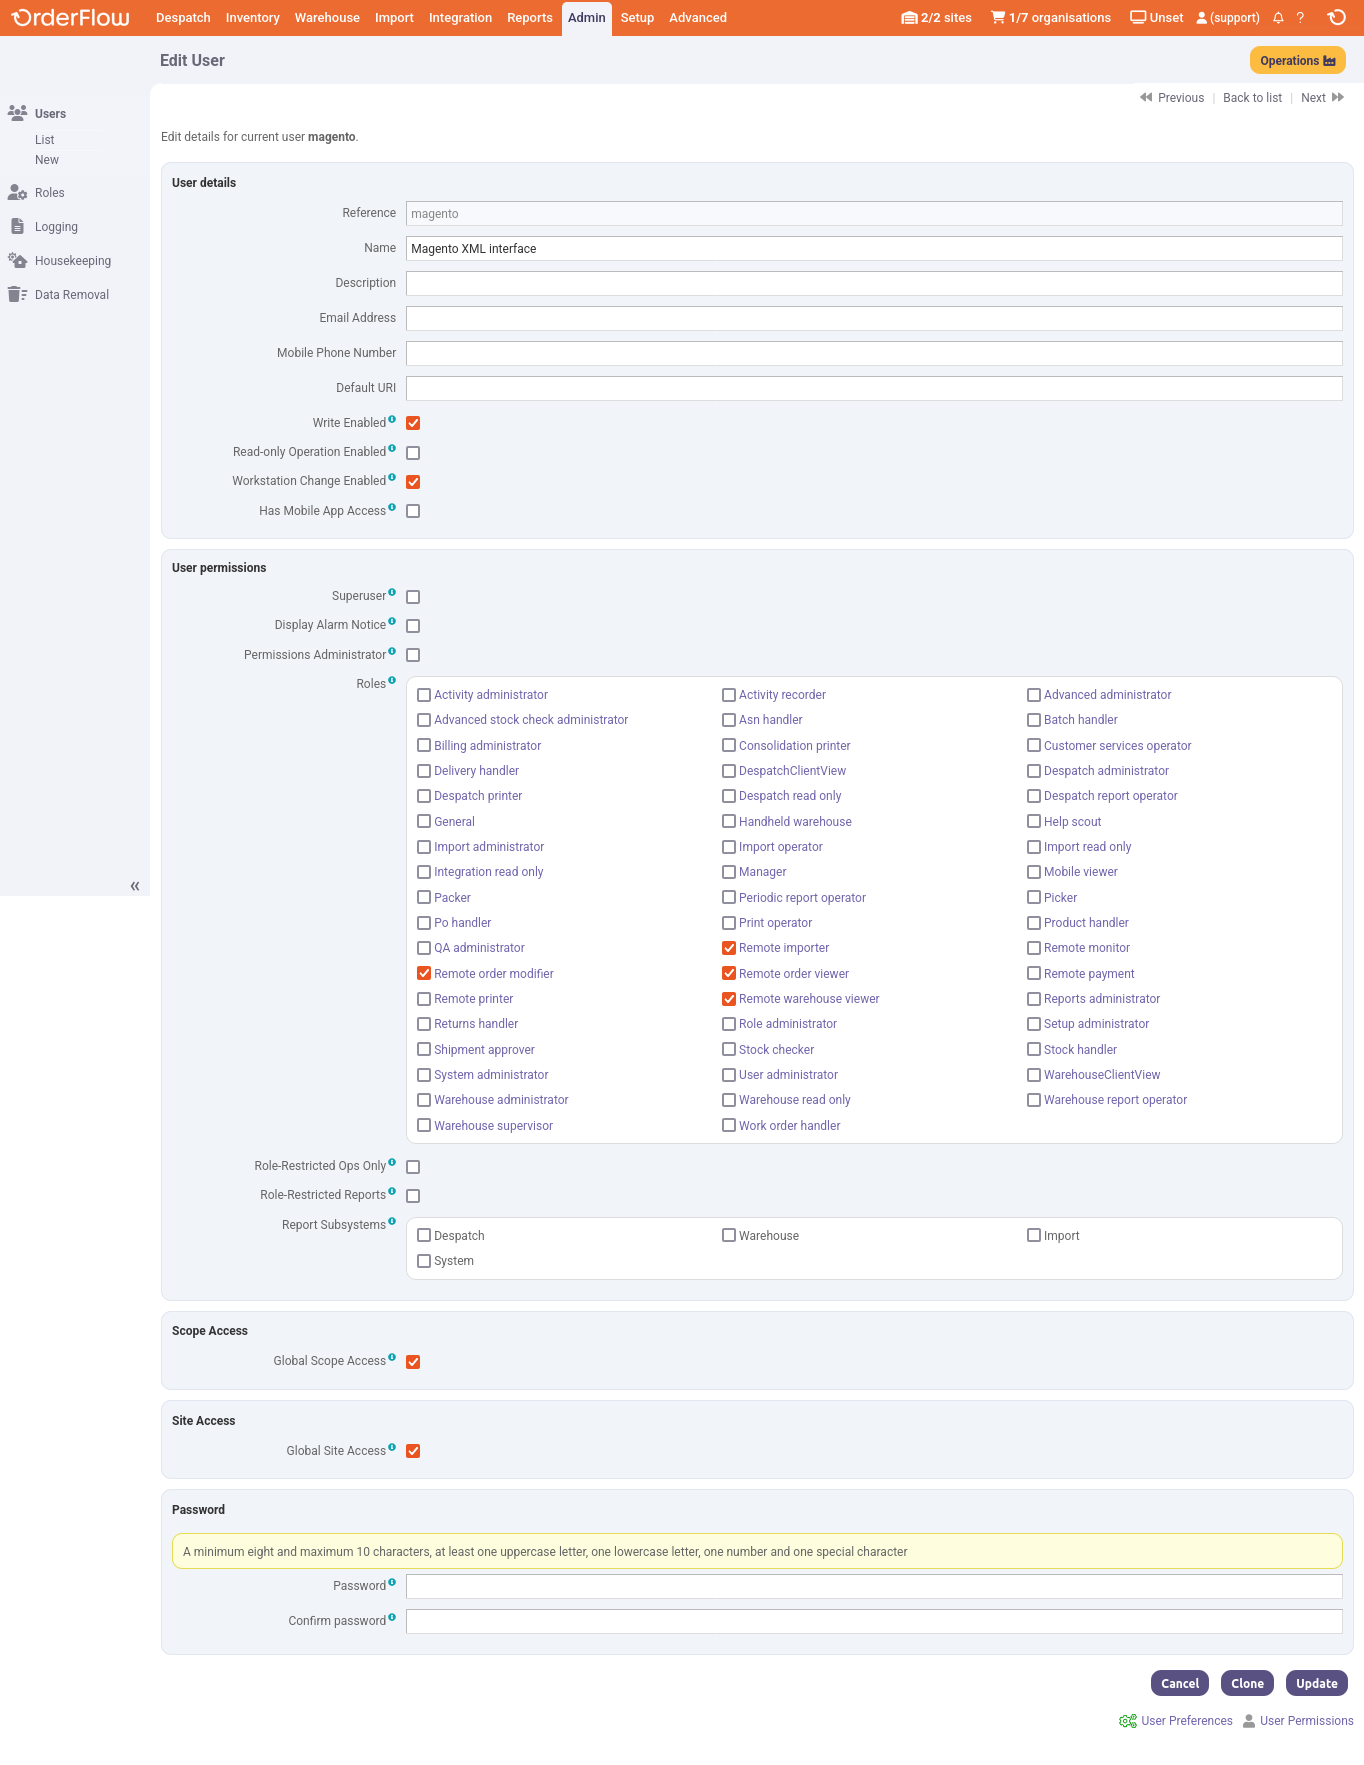Open the New link under Users
The height and width of the screenshot is (1765, 1364).
point(47,160)
